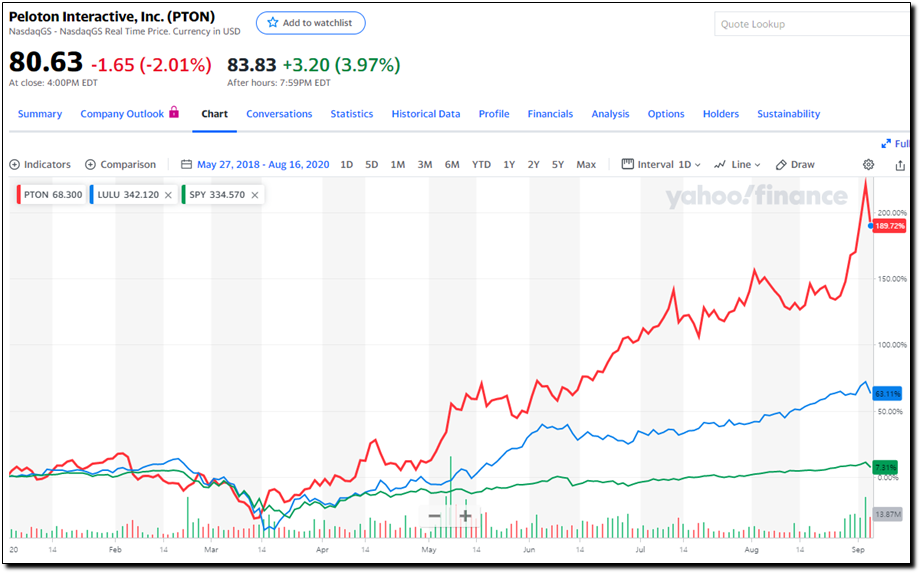Viewport: 921px width, 574px height.
Task: Select the Chart tab
Action: (x=214, y=114)
